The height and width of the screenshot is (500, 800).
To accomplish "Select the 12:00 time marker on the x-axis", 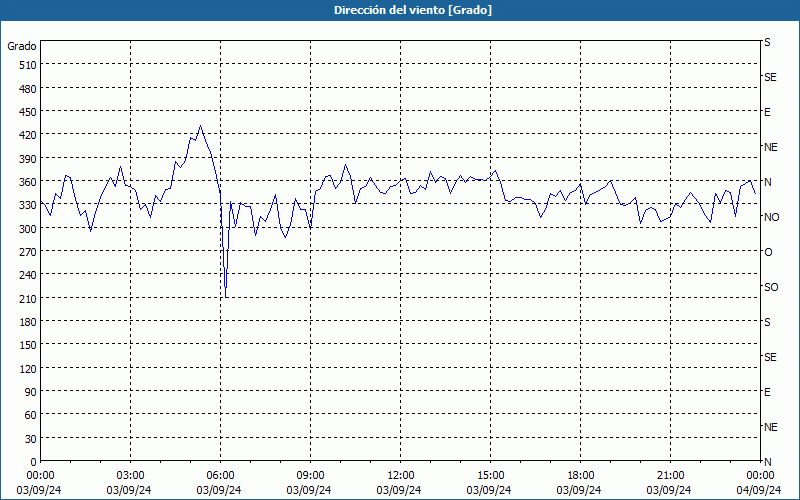I will click(401, 475).
